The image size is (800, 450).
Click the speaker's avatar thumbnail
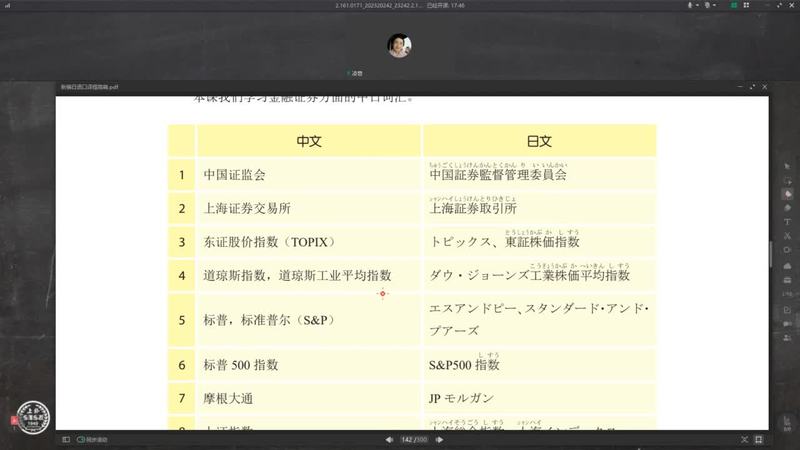pos(399,46)
